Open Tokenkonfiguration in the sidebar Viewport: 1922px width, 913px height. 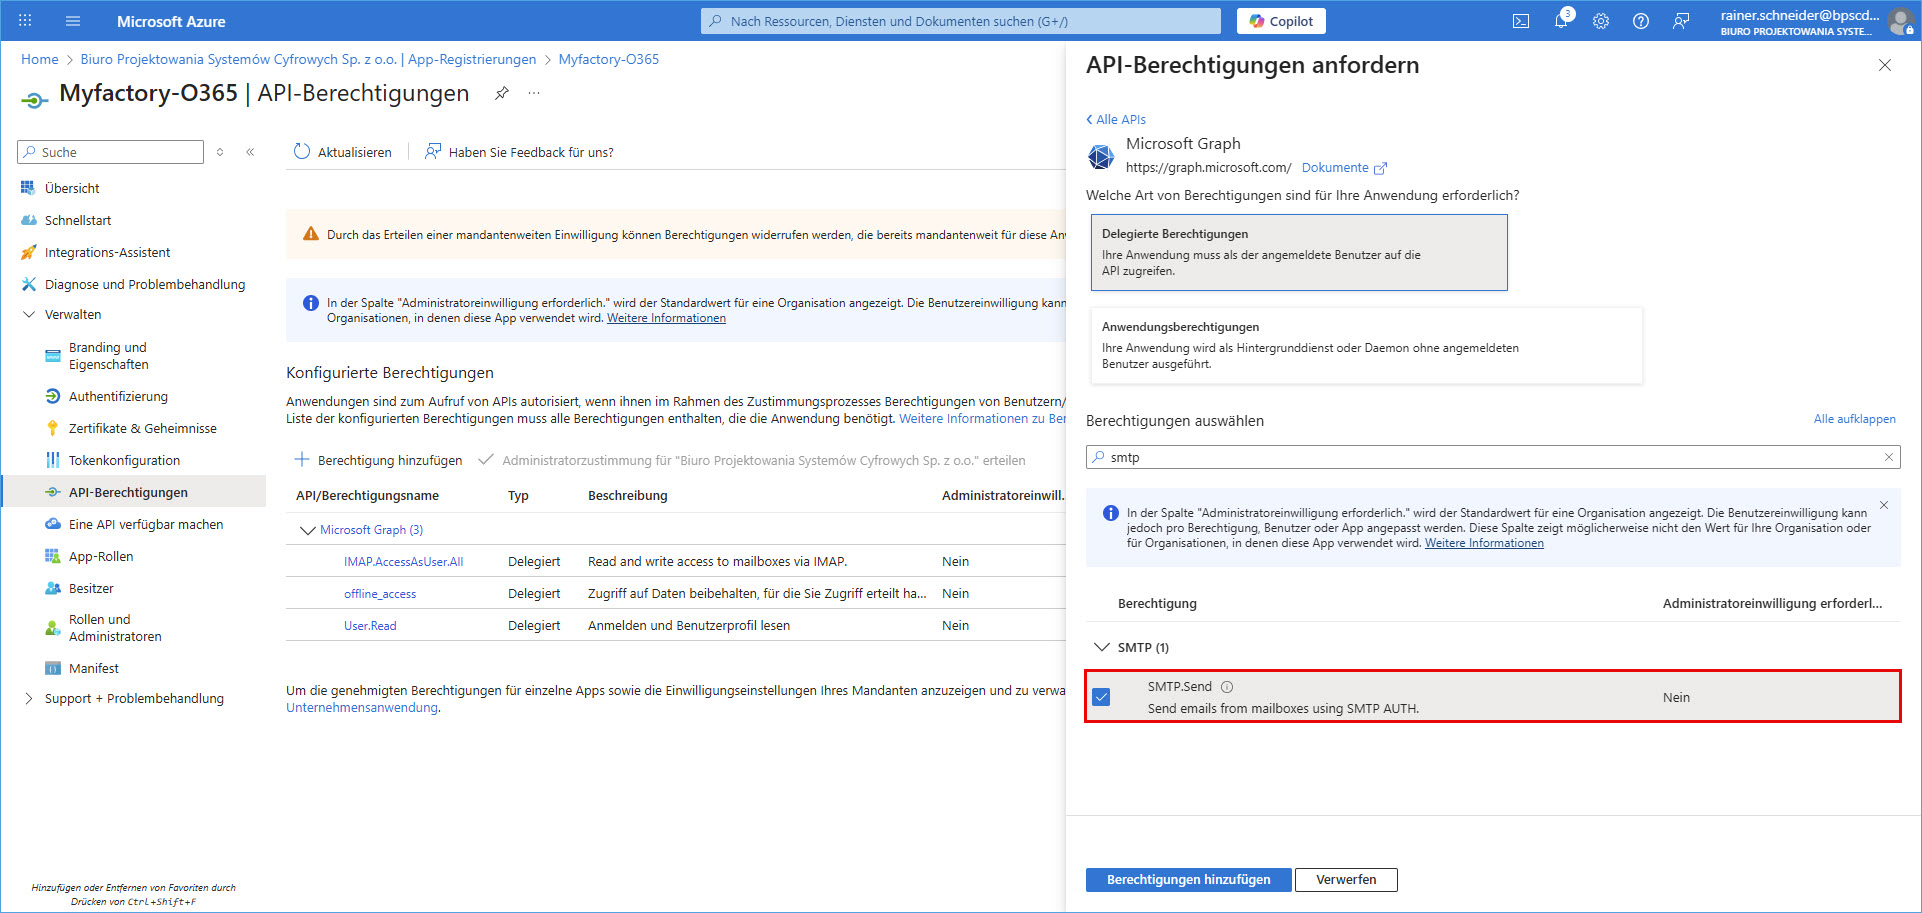pyautogui.click(x=124, y=460)
